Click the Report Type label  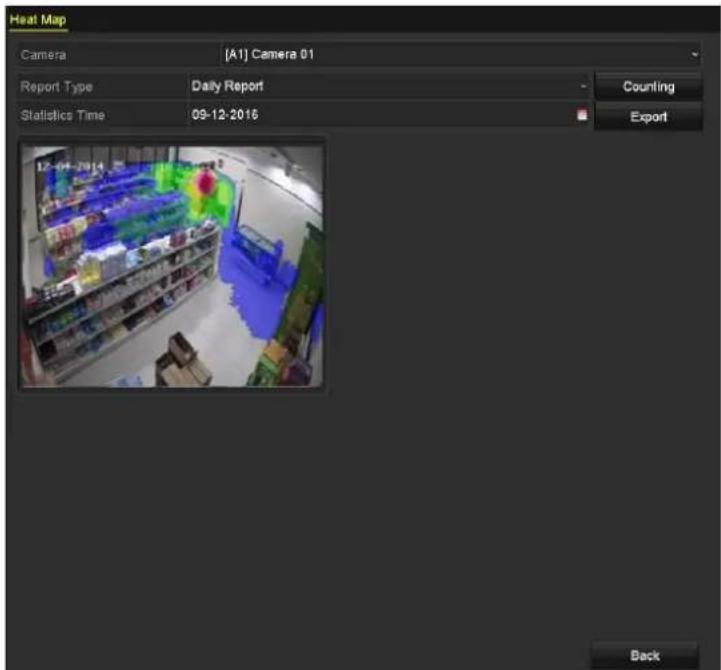[x=57, y=87]
